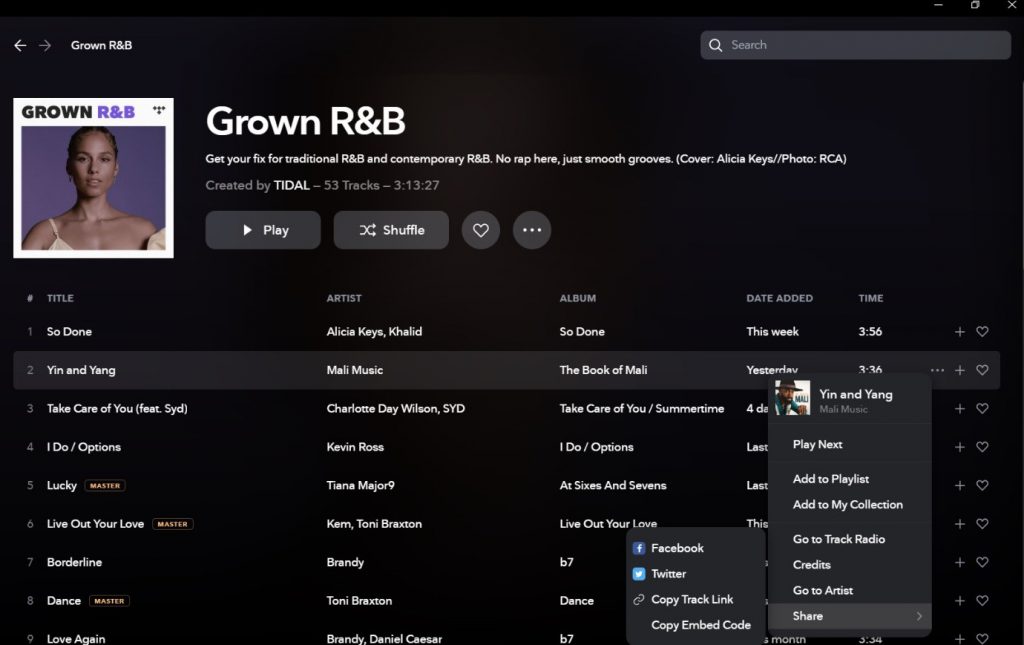Open artist Alicia Keys, Khalid
This screenshot has width=1024, height=645.
point(374,332)
